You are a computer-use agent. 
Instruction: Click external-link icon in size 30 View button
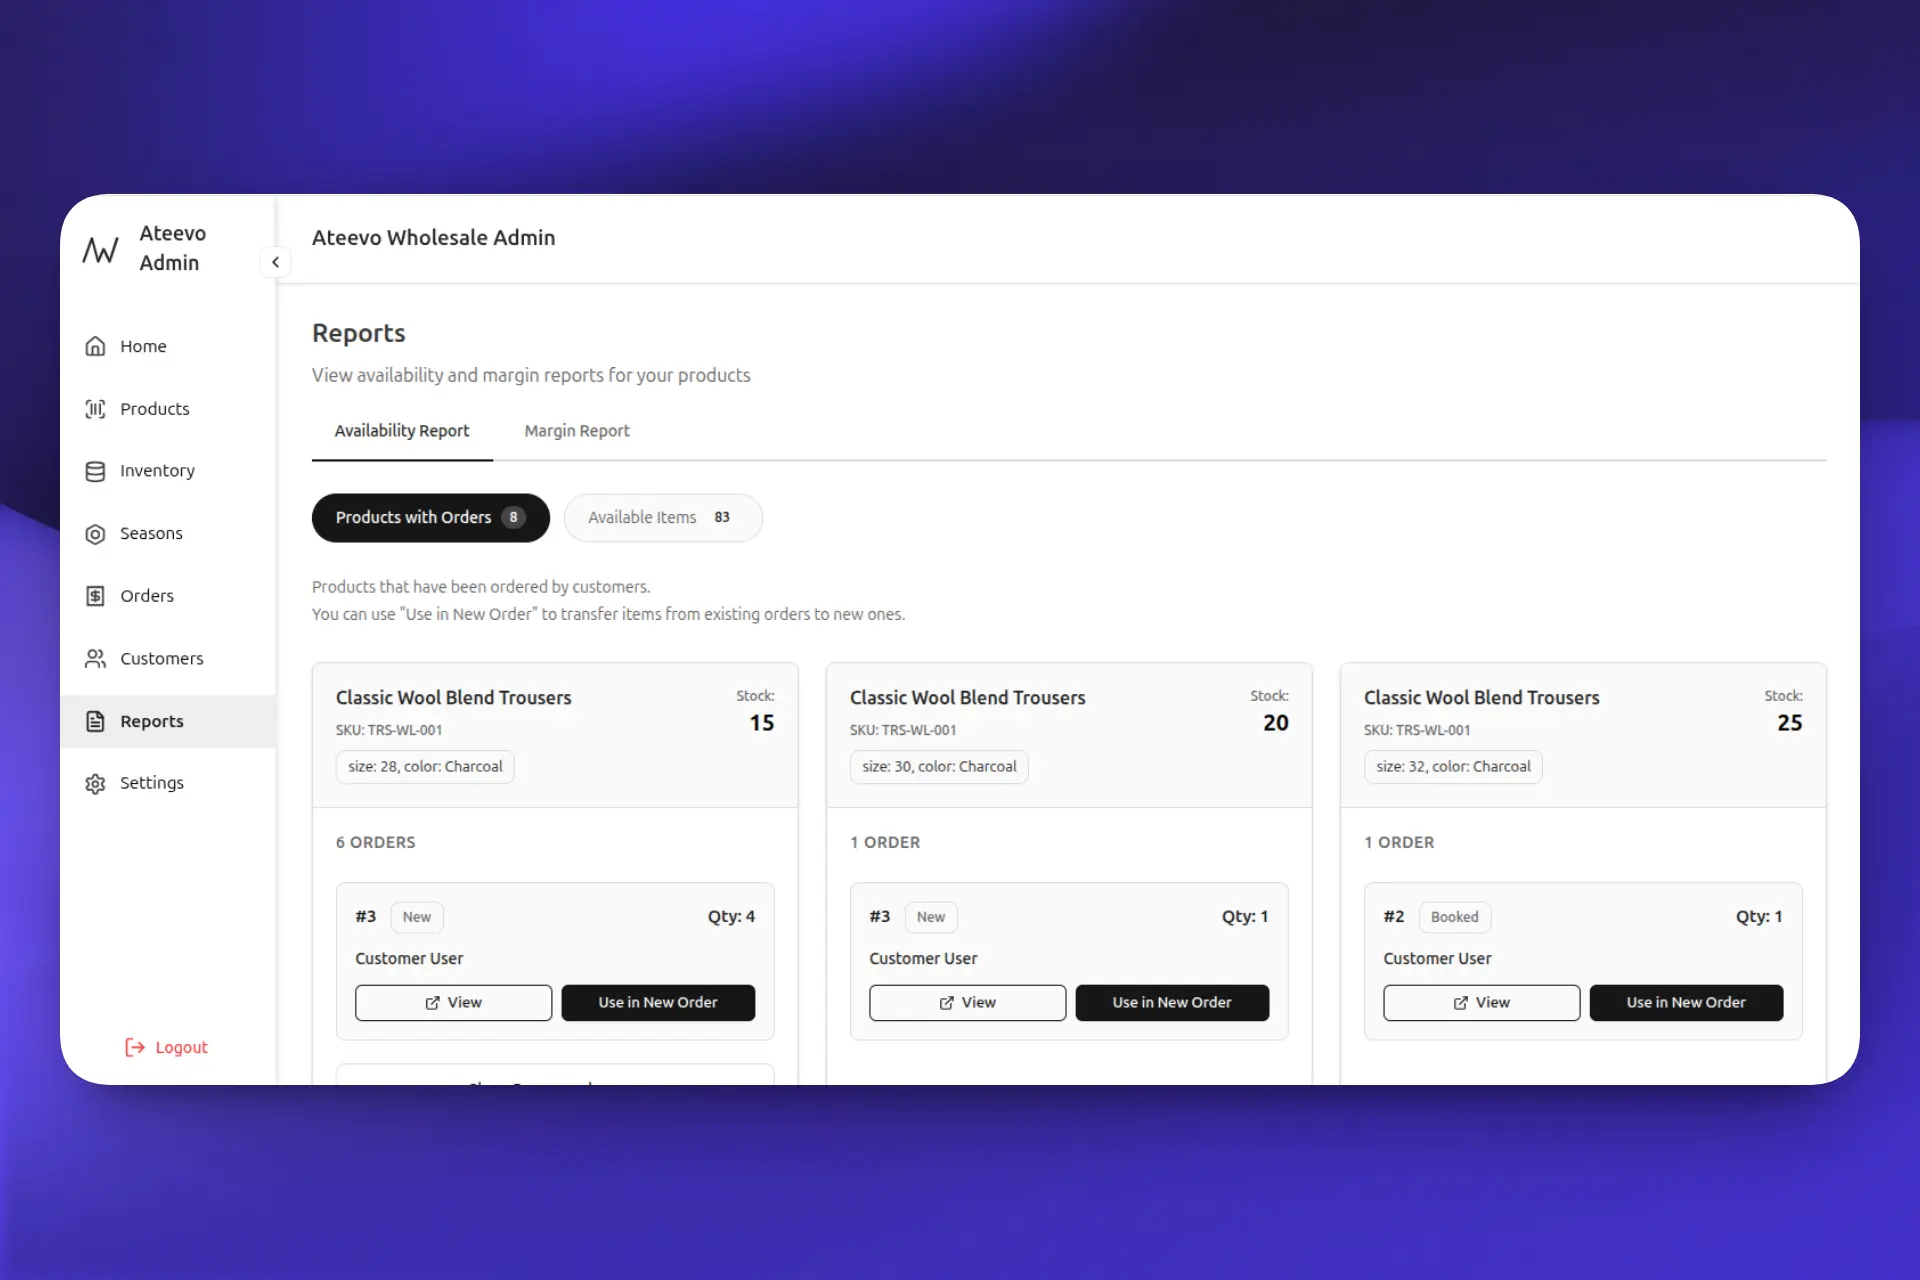pos(946,1003)
